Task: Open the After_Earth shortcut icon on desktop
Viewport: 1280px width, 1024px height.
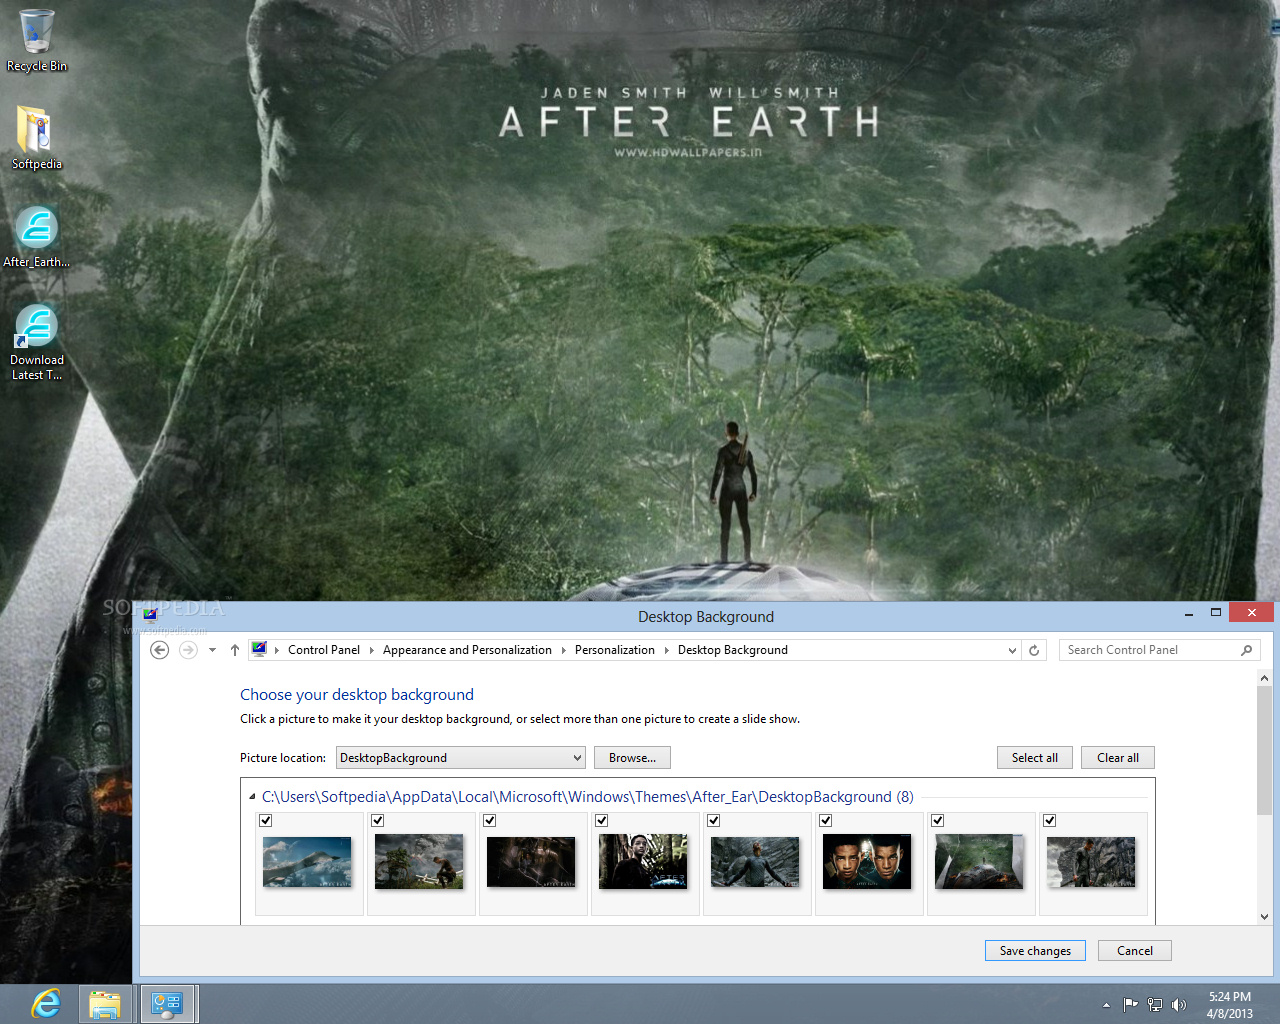Action: 36,237
